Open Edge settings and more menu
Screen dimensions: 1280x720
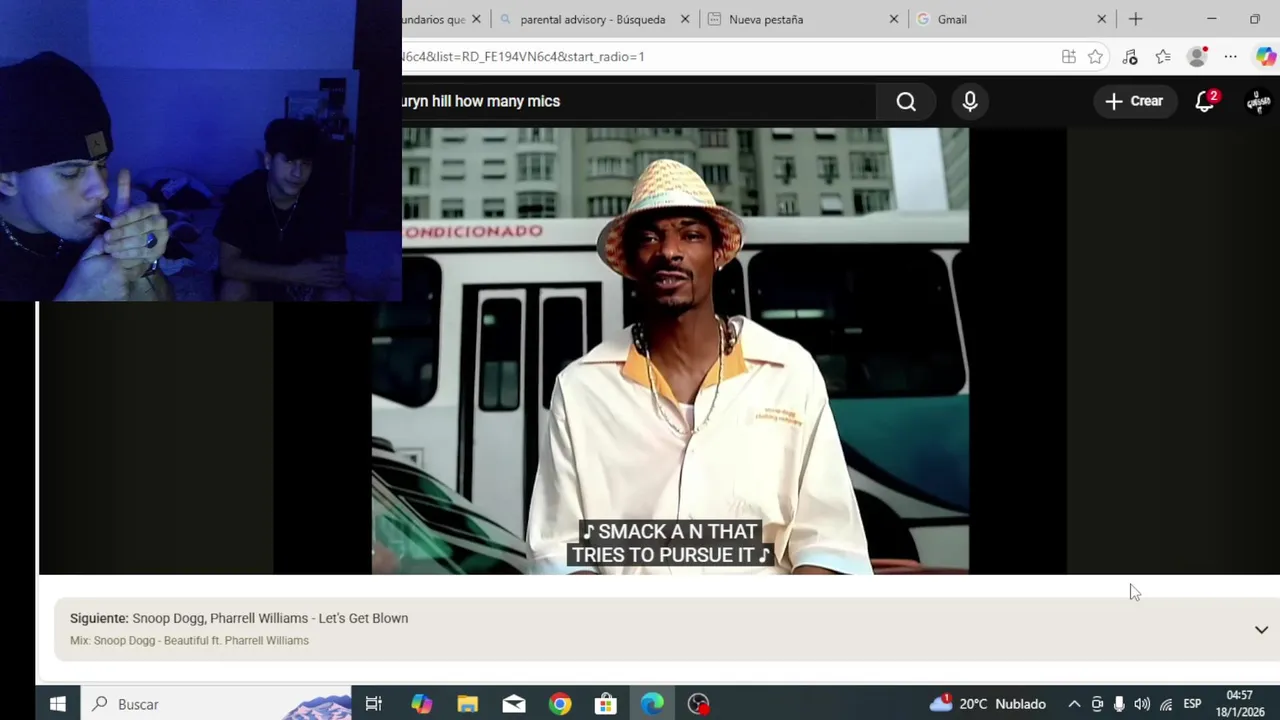pyautogui.click(x=1231, y=57)
